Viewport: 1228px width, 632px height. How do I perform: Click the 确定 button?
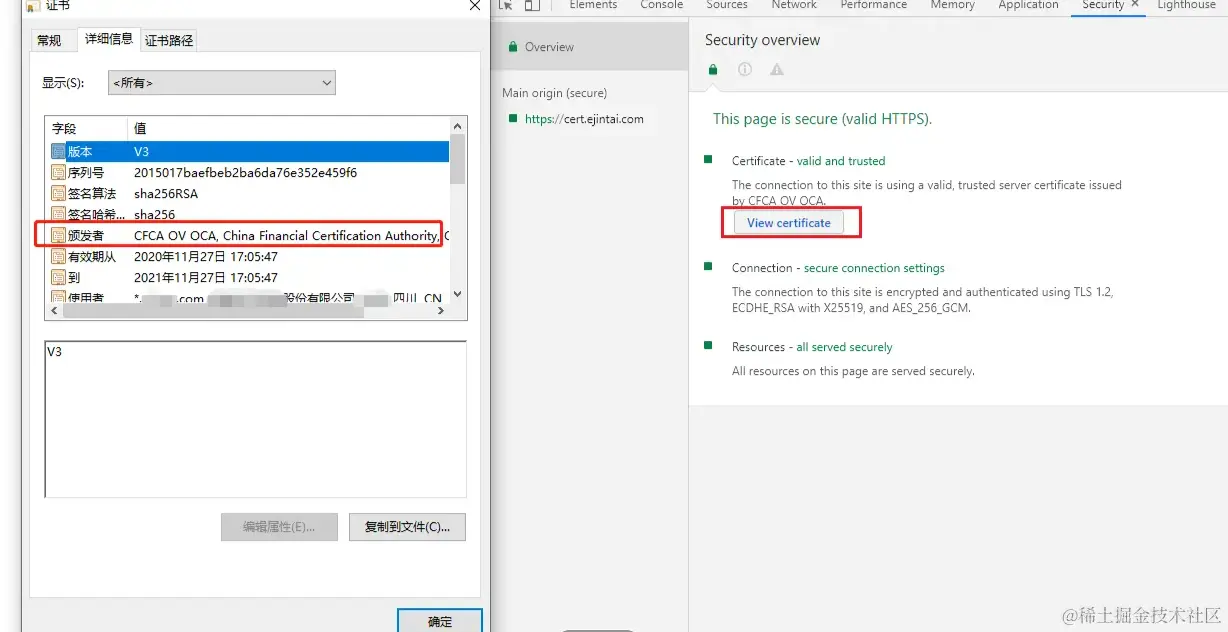pyautogui.click(x=440, y=620)
